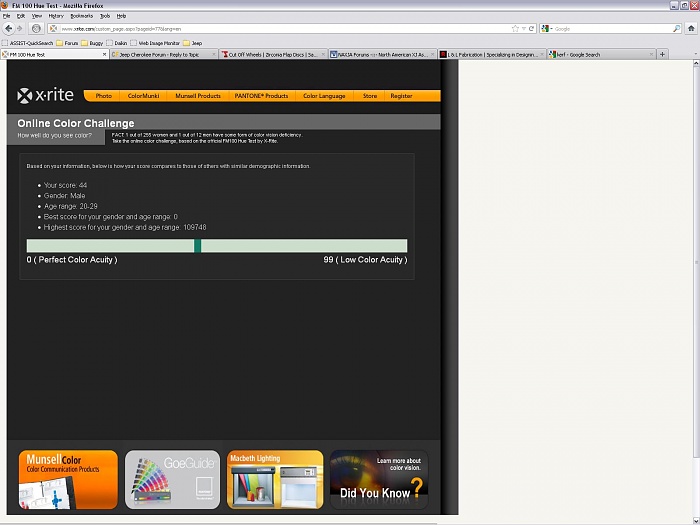The height and width of the screenshot is (525, 700).
Task: Open the GoeGuide banner
Action: point(172,479)
